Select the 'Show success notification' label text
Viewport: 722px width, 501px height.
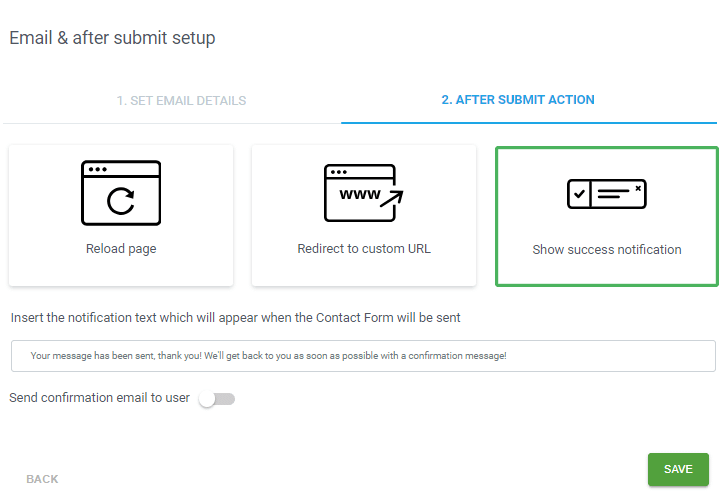click(607, 250)
